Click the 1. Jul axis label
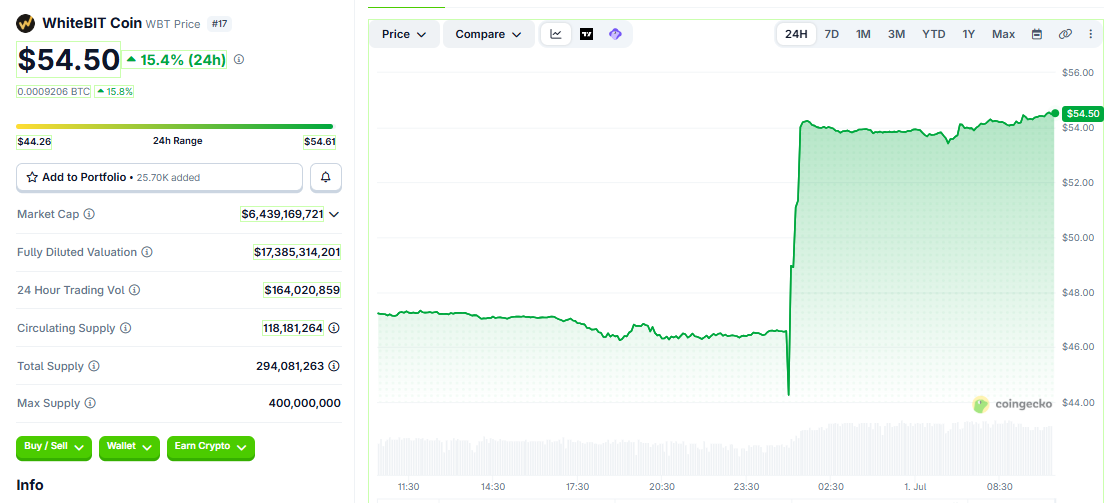Image resolution: width=1115 pixels, height=503 pixels. point(916,487)
